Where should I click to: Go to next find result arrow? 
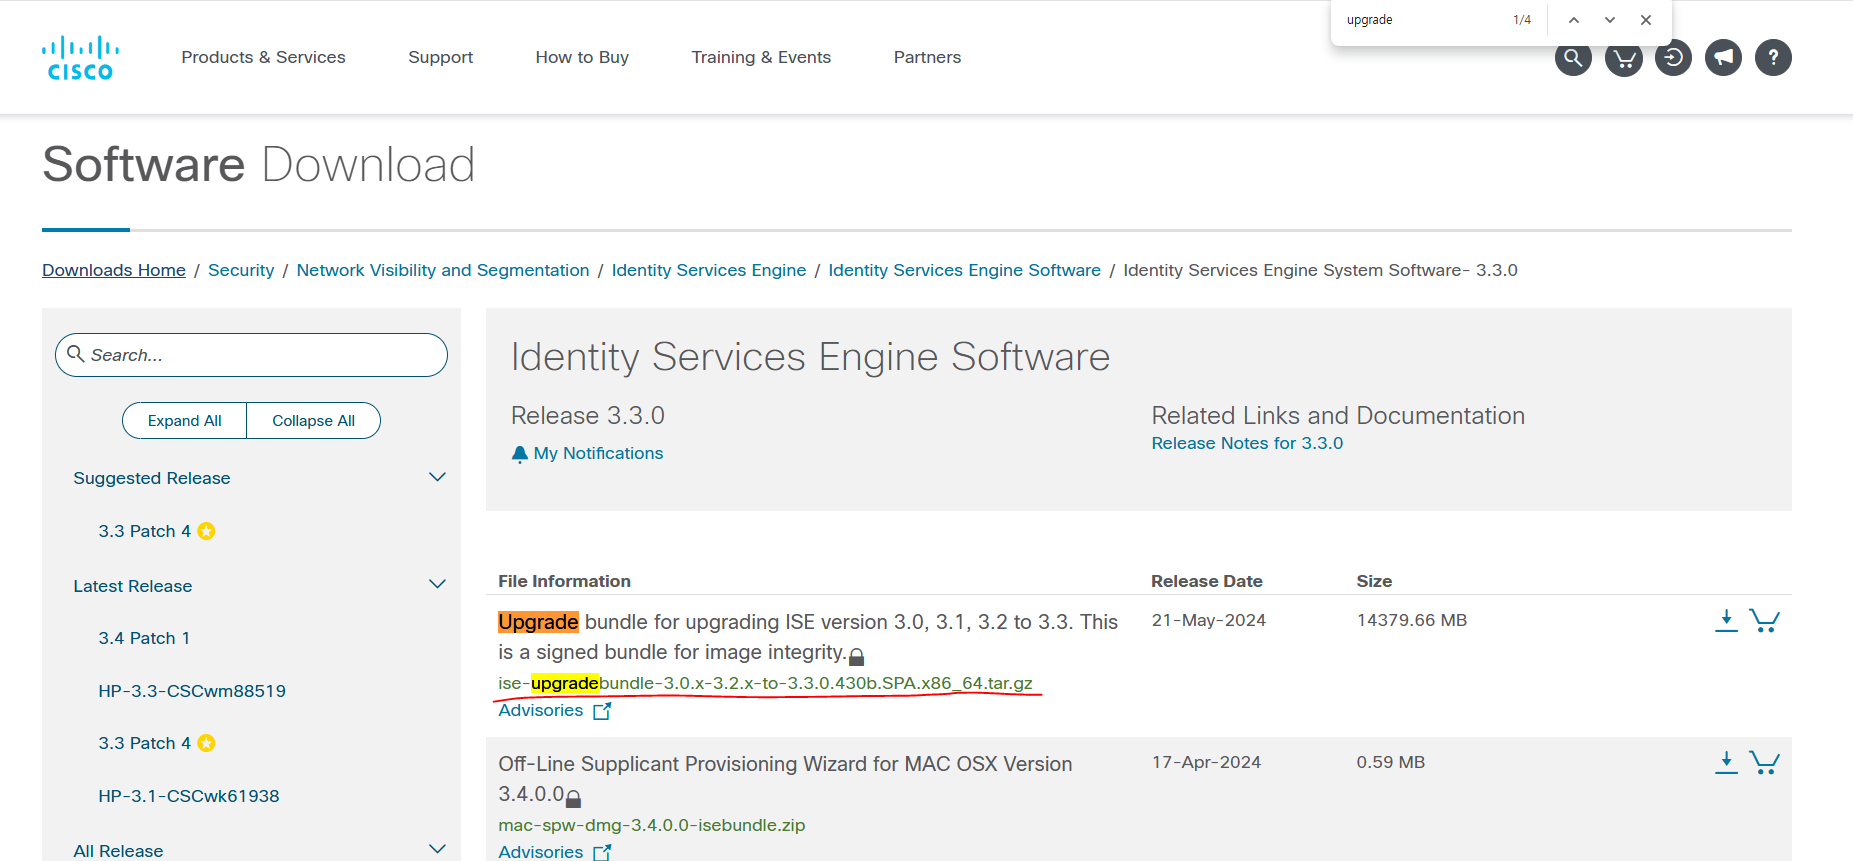click(1610, 20)
